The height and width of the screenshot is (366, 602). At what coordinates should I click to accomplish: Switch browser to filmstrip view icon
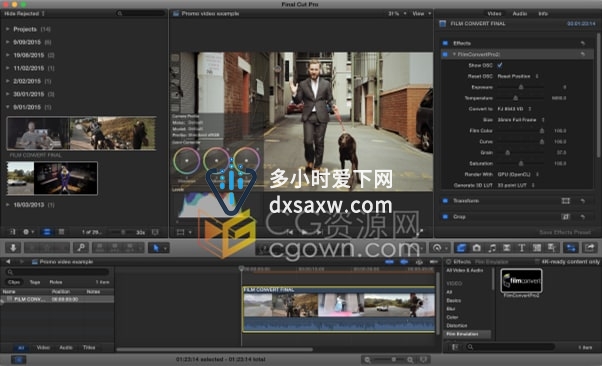(x=47, y=232)
